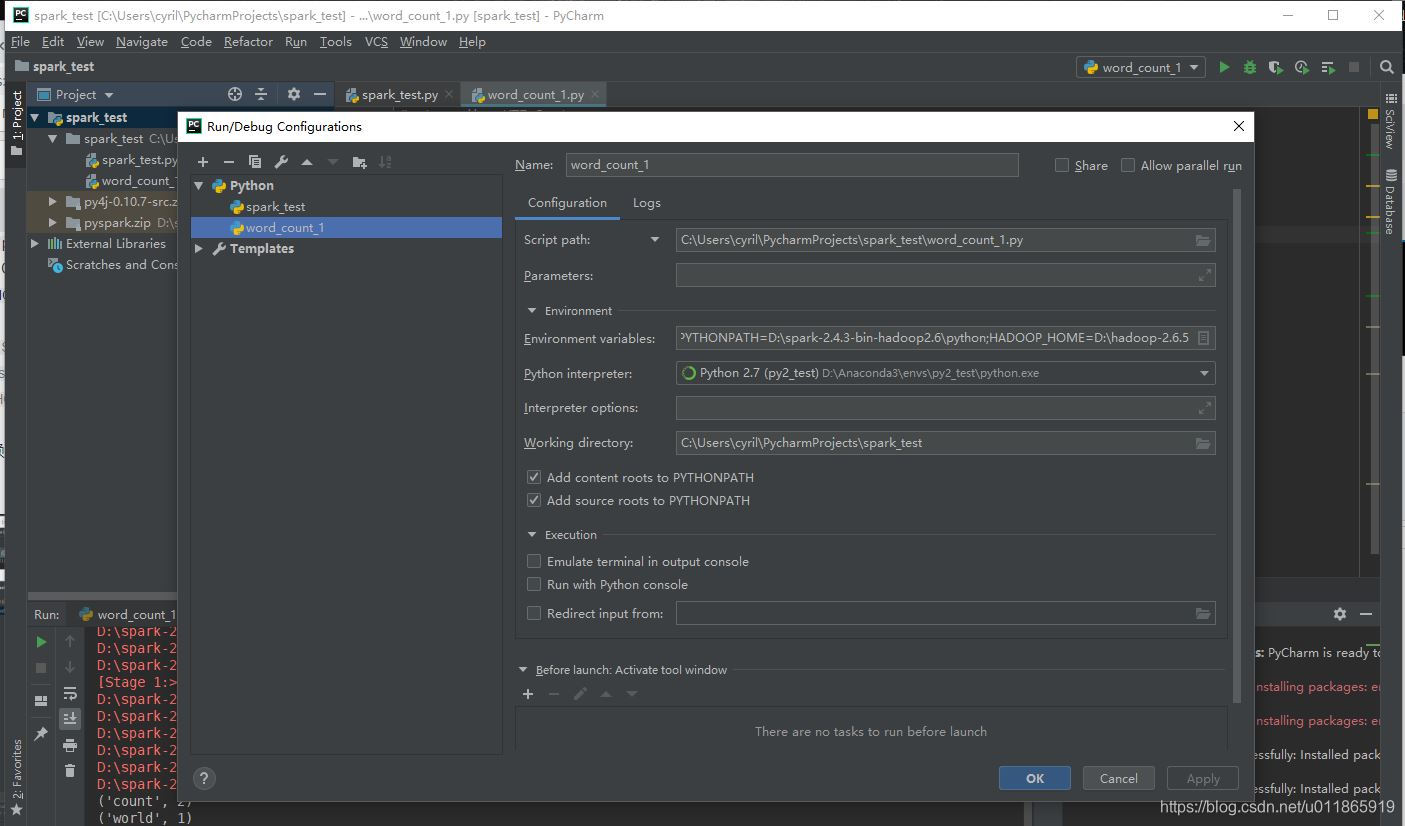Select Configuration tab

(x=567, y=202)
